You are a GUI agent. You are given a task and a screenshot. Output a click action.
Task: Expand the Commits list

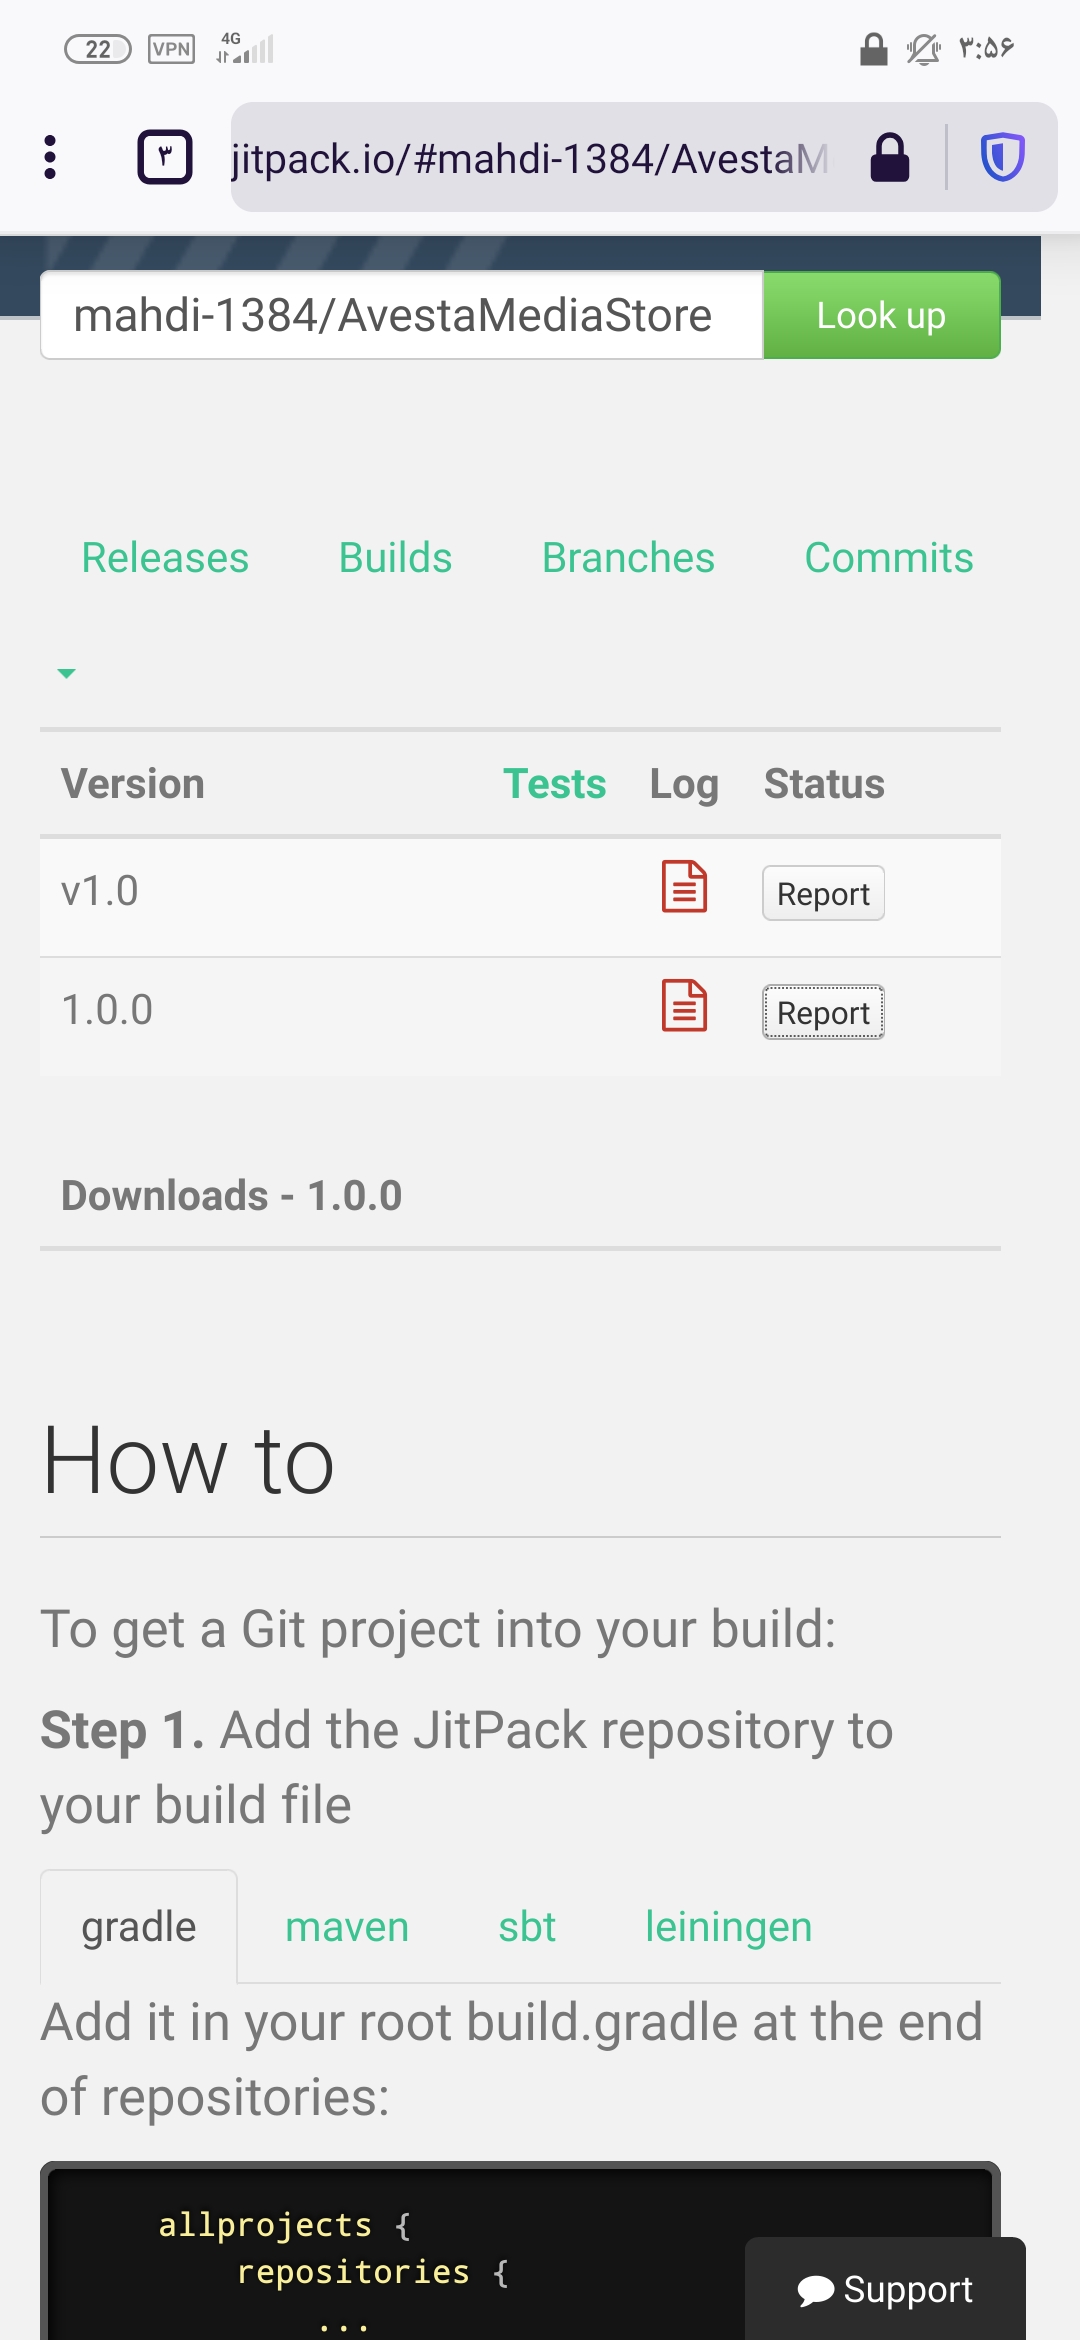point(888,558)
